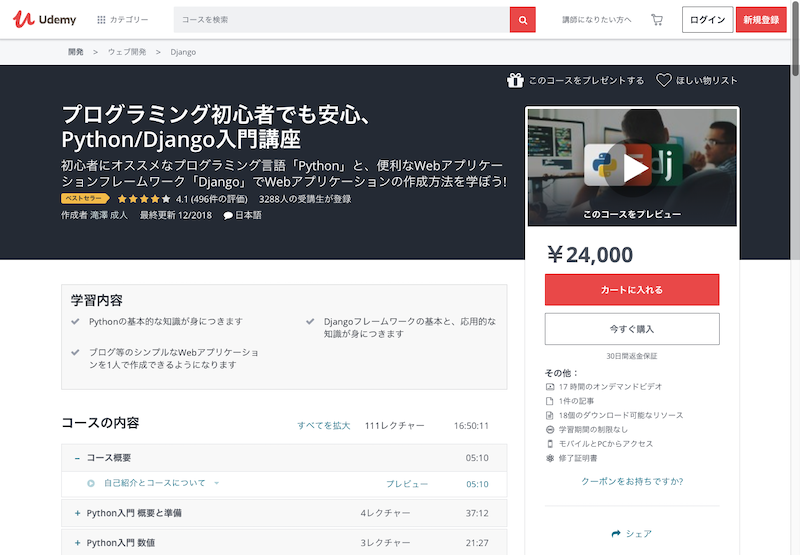Expand description arrow next to 自己紹介とコースについて
Screen dimensions: 800x555
pyautogui.click(x=216, y=483)
